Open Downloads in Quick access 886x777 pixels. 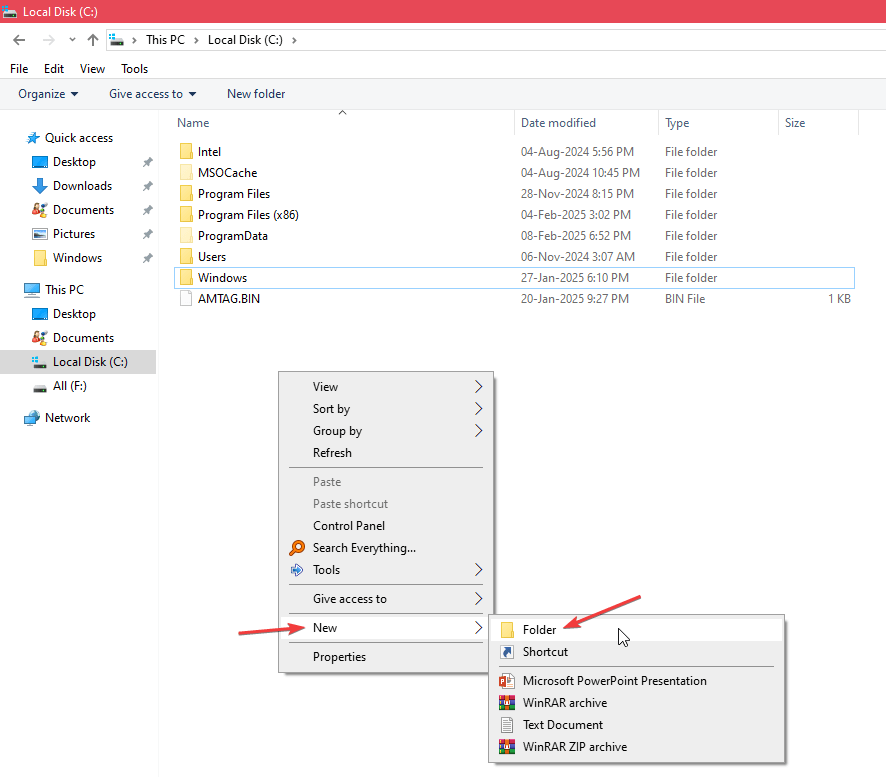click(81, 186)
